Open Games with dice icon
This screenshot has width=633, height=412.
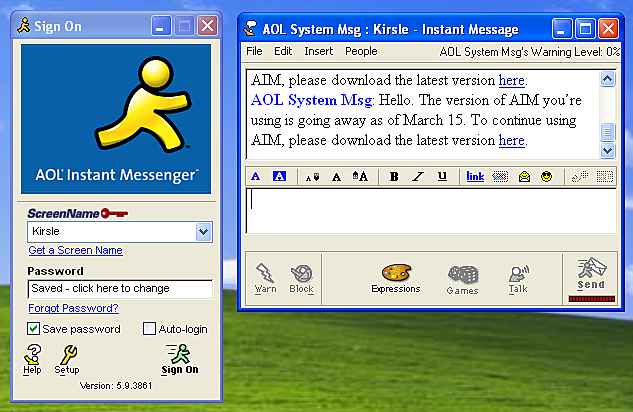pyautogui.click(x=463, y=280)
